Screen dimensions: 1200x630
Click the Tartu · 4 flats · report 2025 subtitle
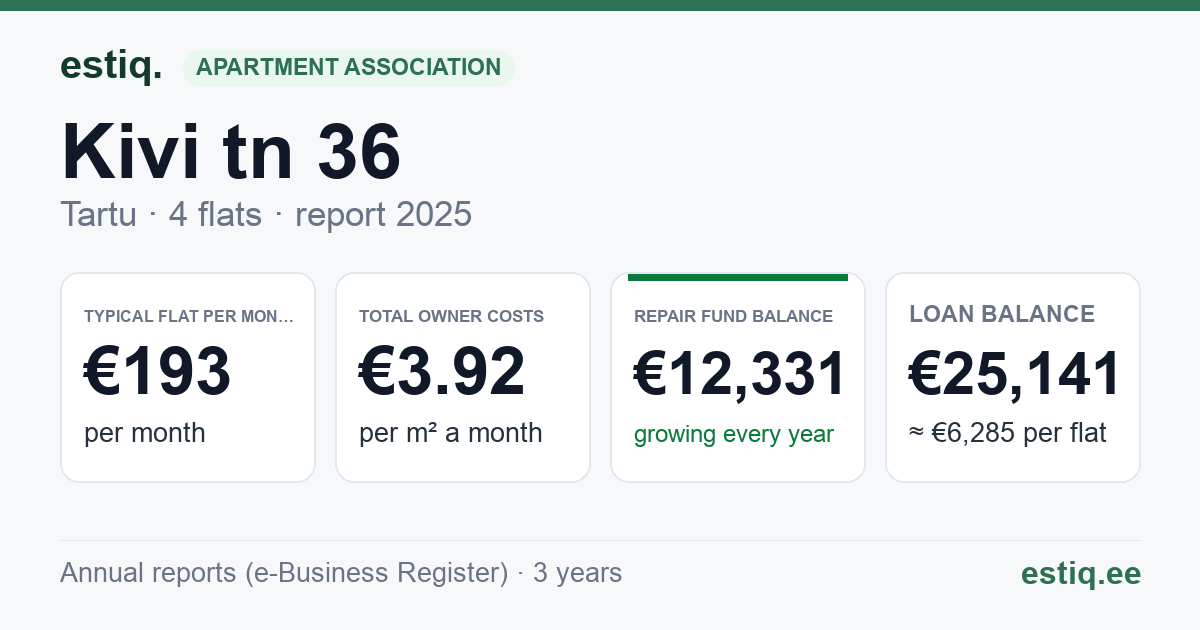click(x=266, y=214)
